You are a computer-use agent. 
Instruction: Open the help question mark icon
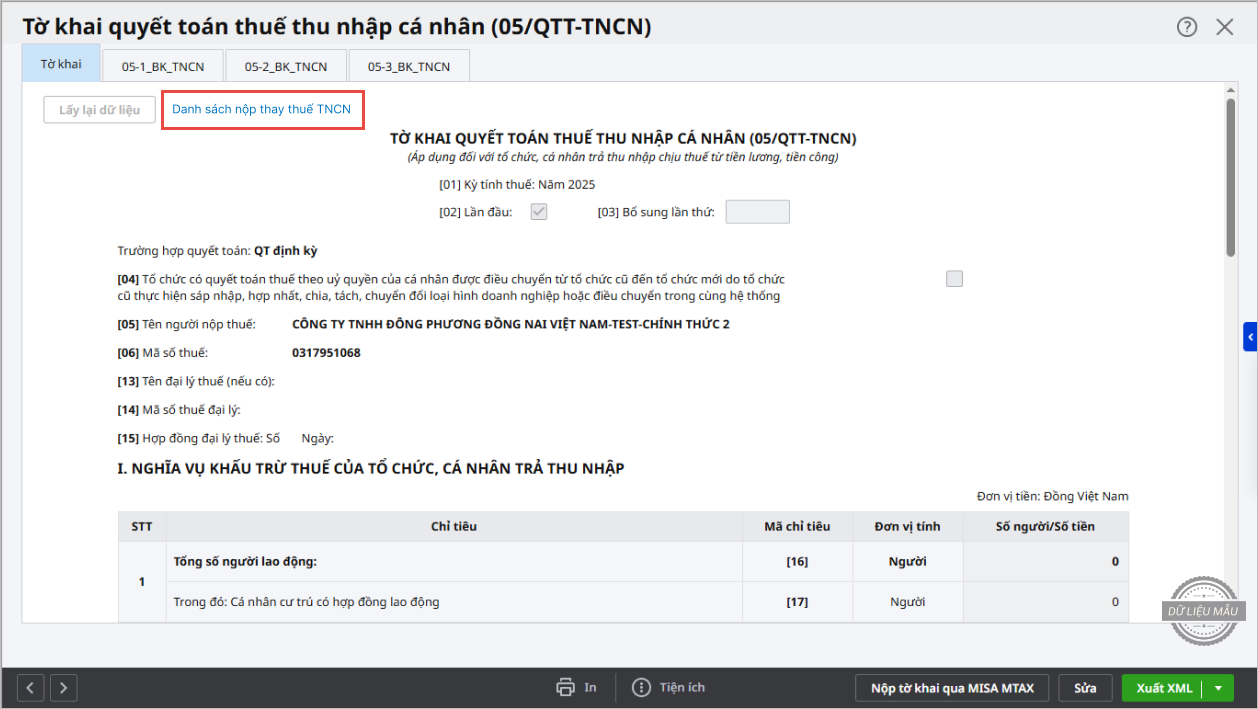pyautogui.click(x=1187, y=27)
